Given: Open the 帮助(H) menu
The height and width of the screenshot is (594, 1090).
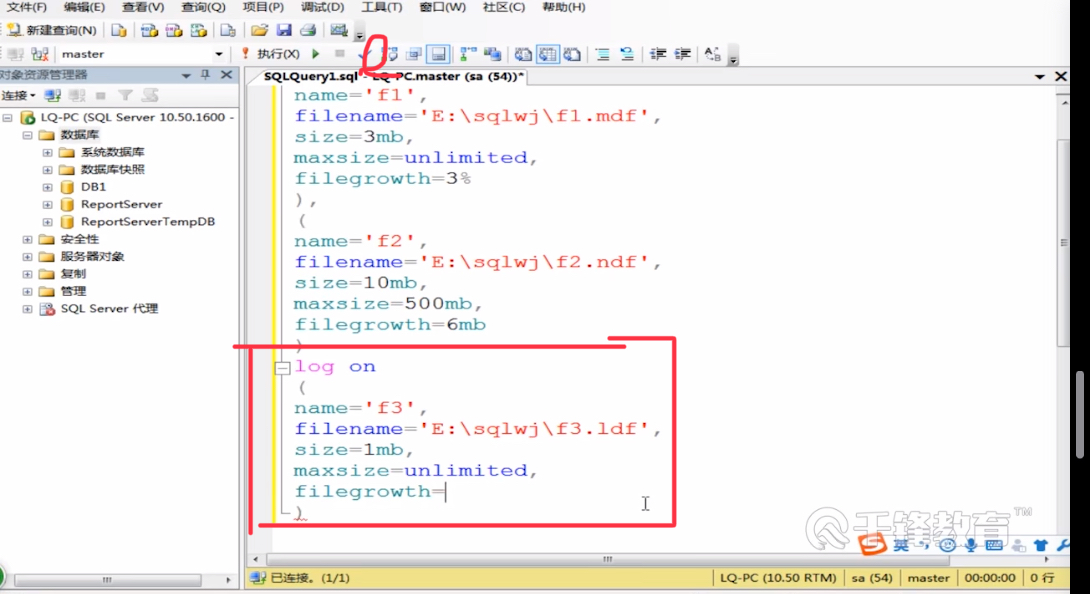Looking at the screenshot, I should click(564, 7).
